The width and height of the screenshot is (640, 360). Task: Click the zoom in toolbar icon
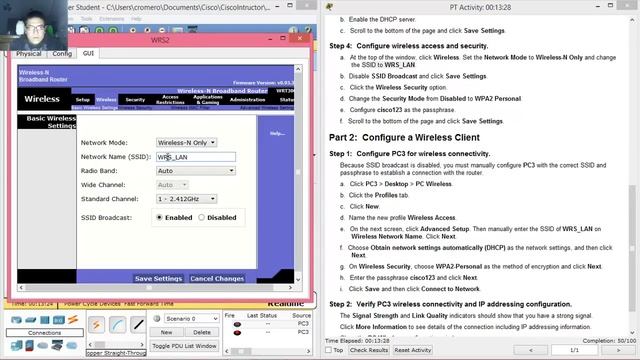pyautogui.click(x=133, y=30)
